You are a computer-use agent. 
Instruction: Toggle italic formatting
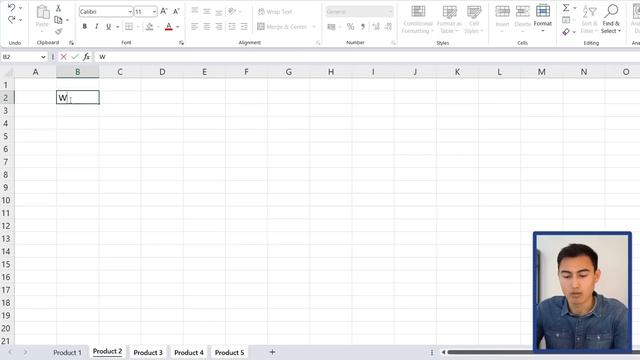[x=96, y=27]
